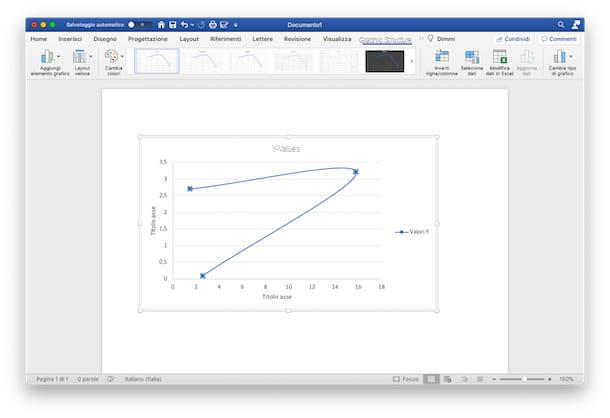Expand chart styles gallery arrow

pos(412,61)
